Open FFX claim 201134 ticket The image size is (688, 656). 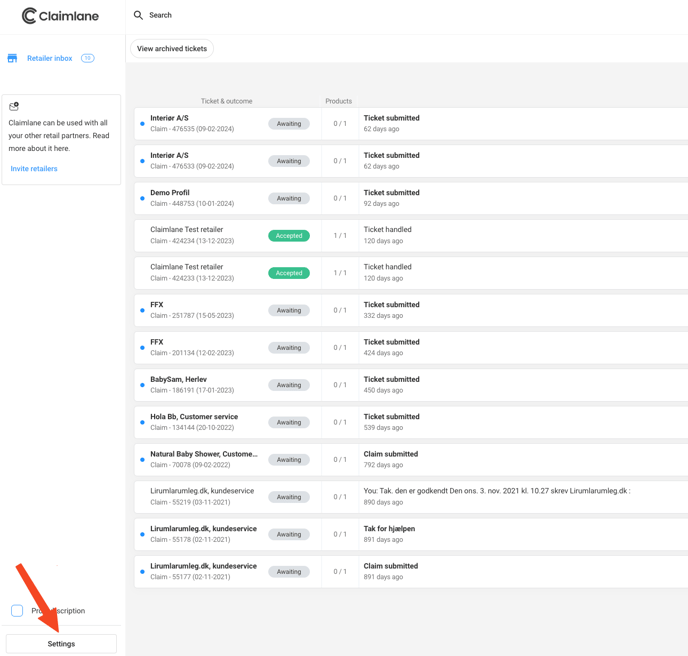[x=411, y=348]
